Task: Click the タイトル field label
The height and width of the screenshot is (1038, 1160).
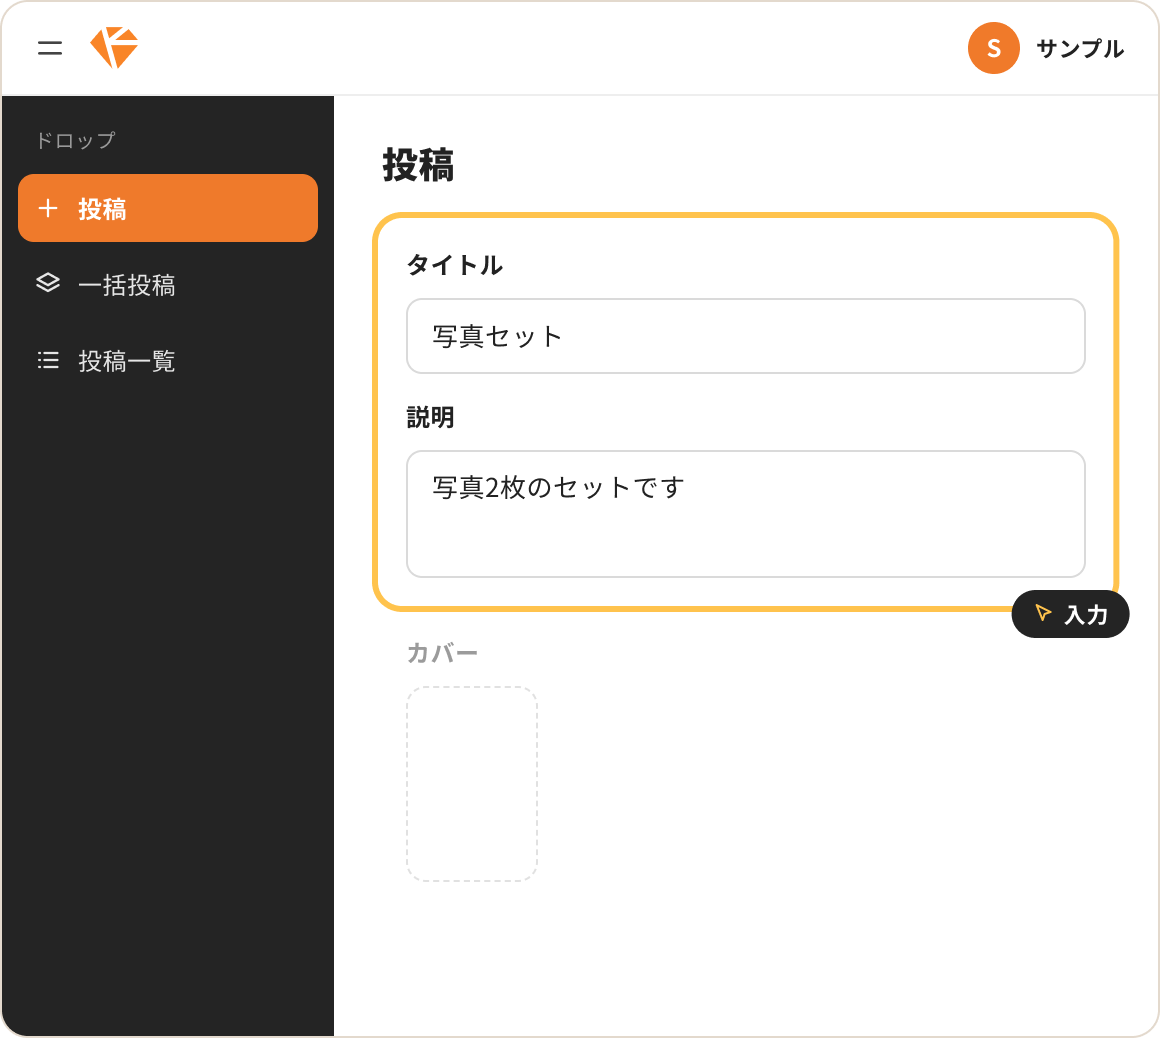Action: (454, 265)
